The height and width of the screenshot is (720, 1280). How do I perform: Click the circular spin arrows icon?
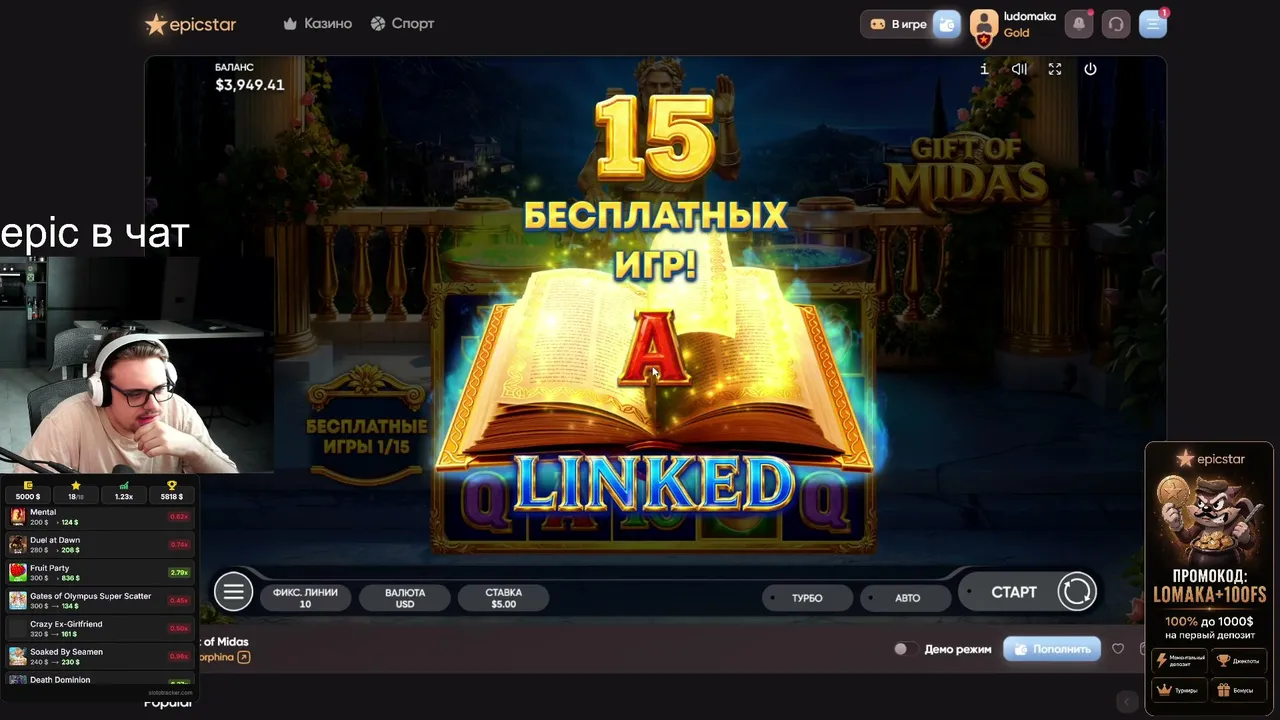pos(1077,592)
